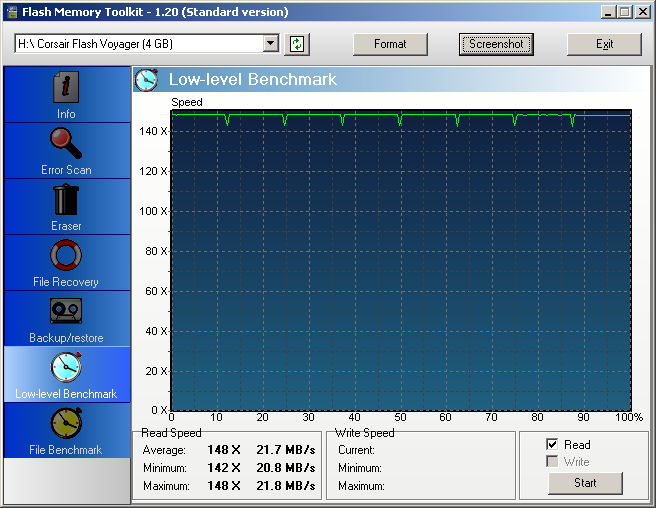
Task: Close the Flash Memory Toolkit window
Action: click(643, 12)
